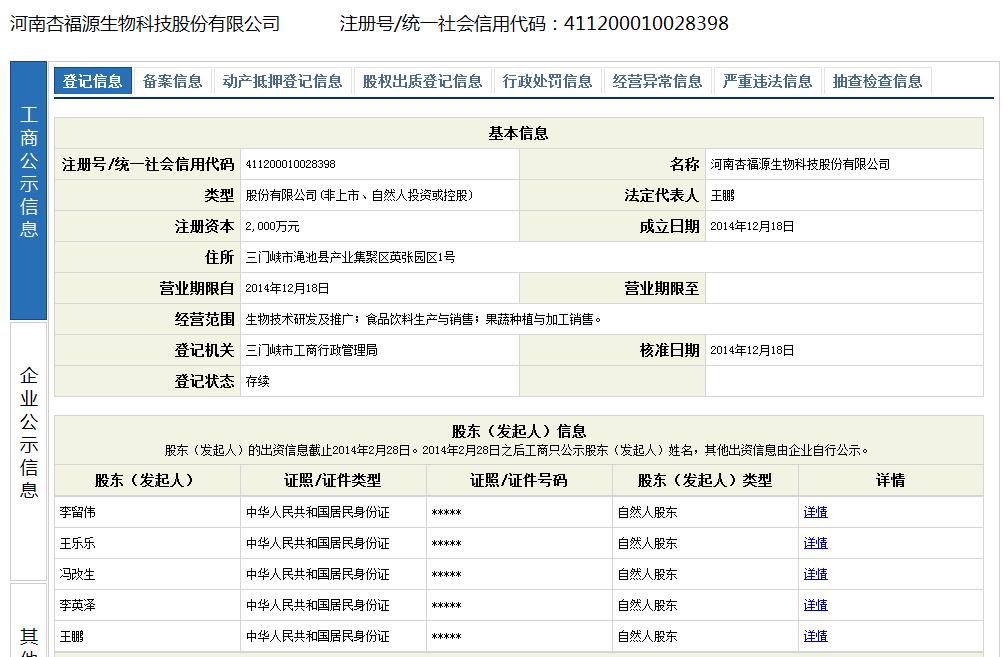
Task: Click shareholder name 李留伟
Action: 77,512
